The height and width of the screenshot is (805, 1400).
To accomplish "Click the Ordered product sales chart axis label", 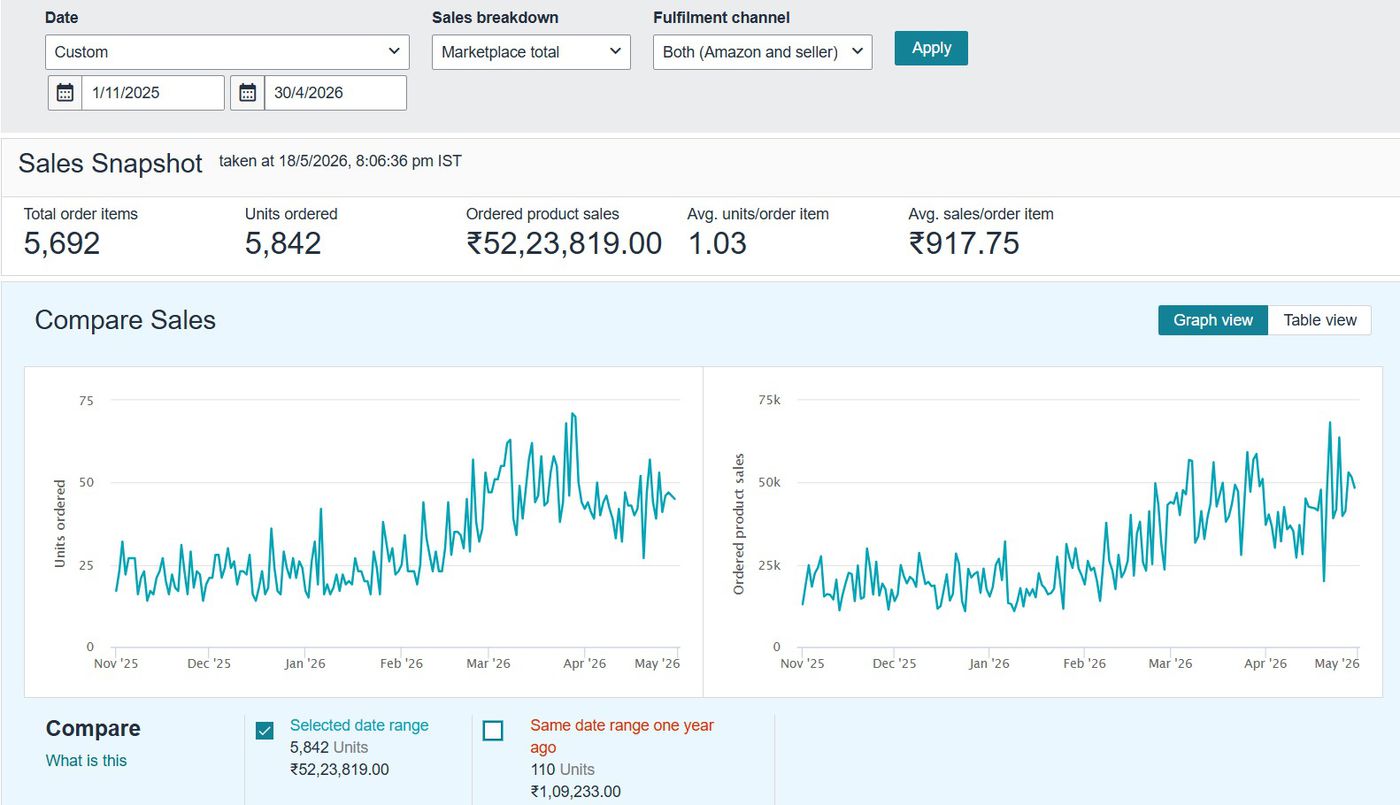I will point(739,524).
